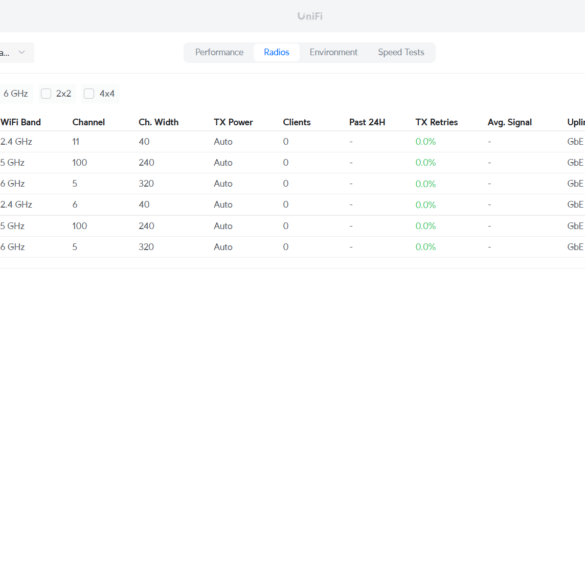The image size is (585, 585).
Task: Sort by Avg. Signal column header
Action: pos(510,122)
